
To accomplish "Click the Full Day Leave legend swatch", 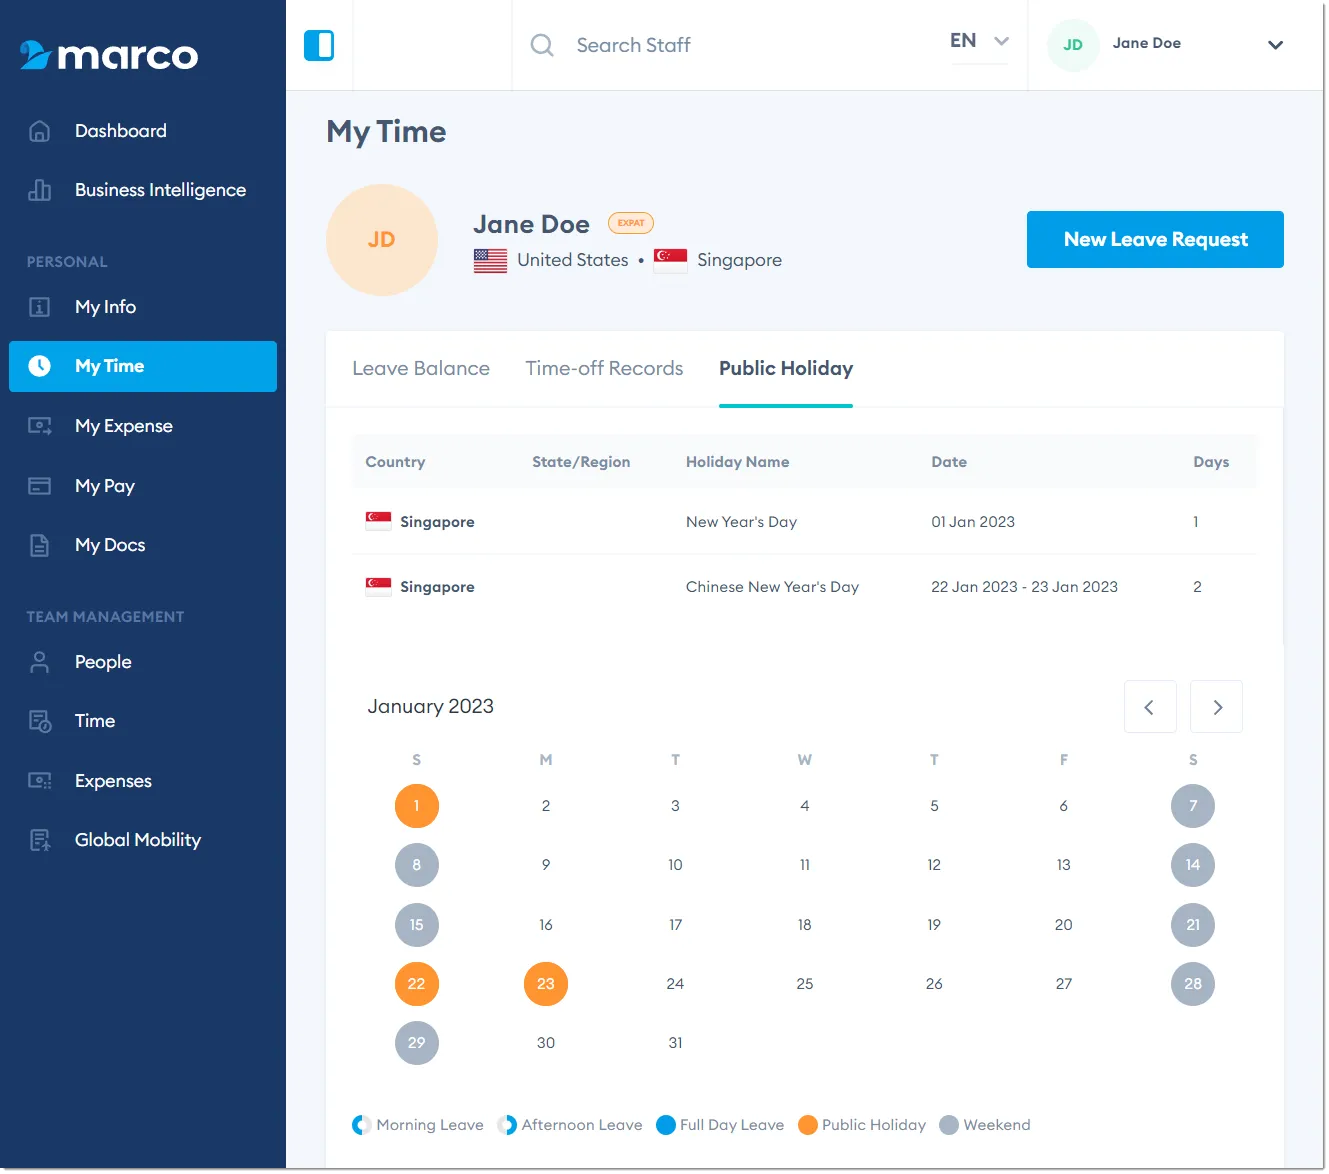I will point(666,1125).
